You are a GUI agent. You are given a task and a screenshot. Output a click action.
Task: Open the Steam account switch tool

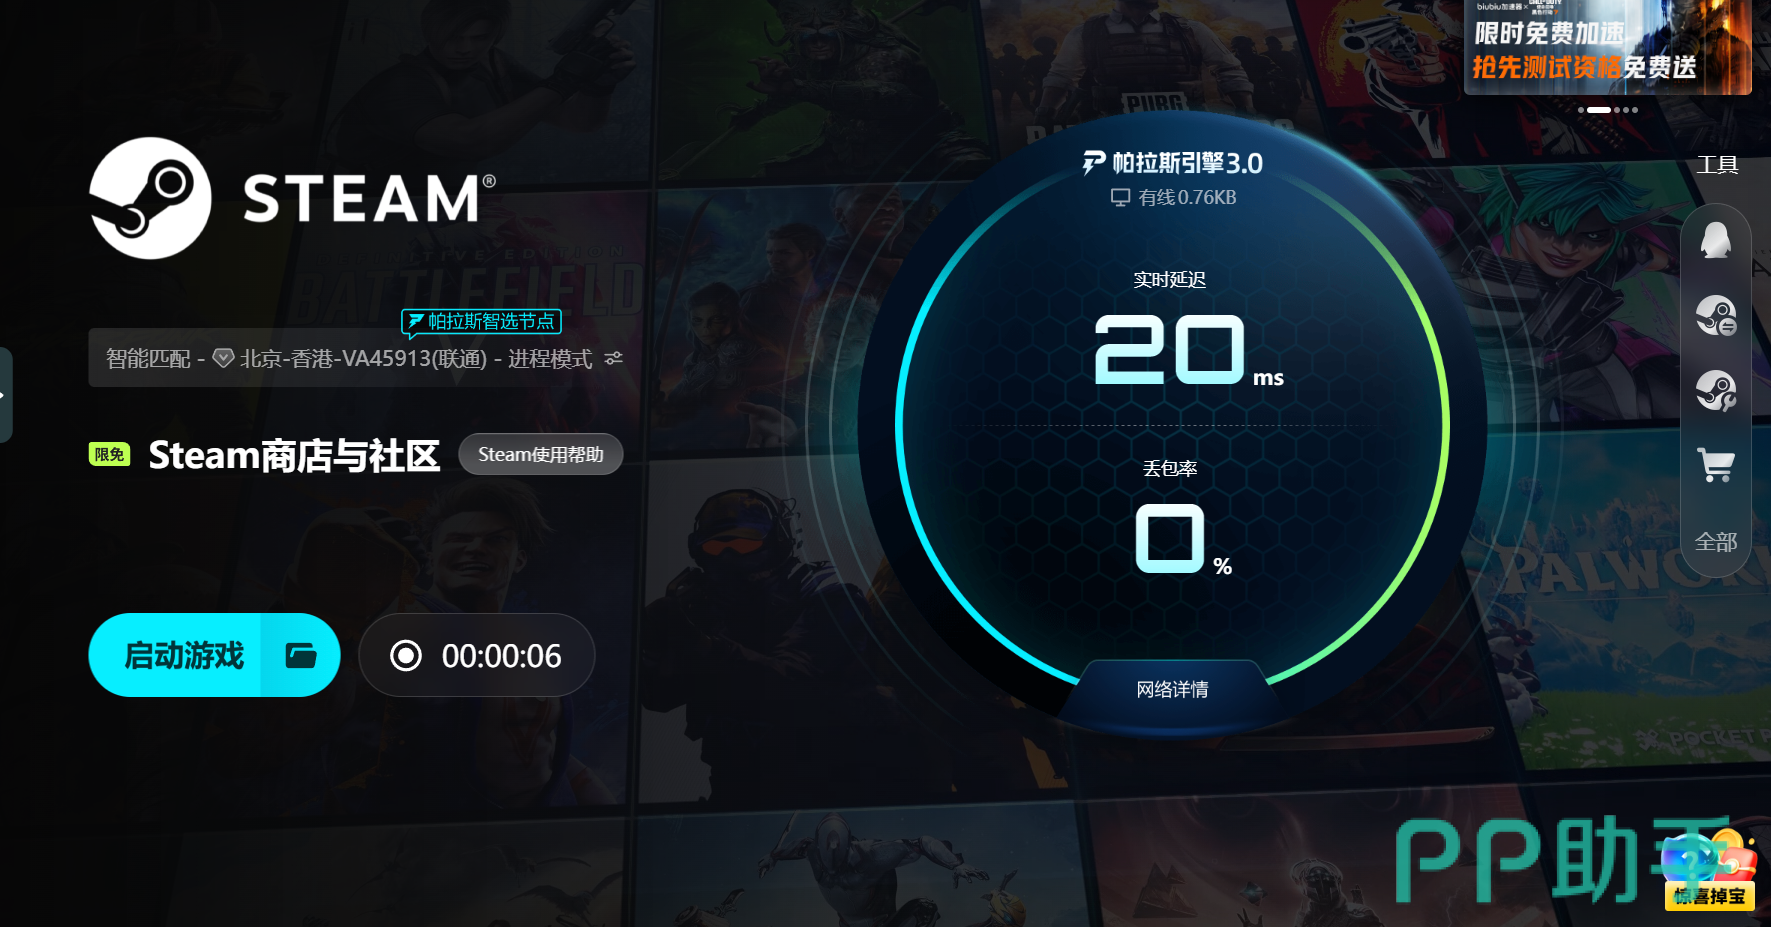coord(1716,316)
